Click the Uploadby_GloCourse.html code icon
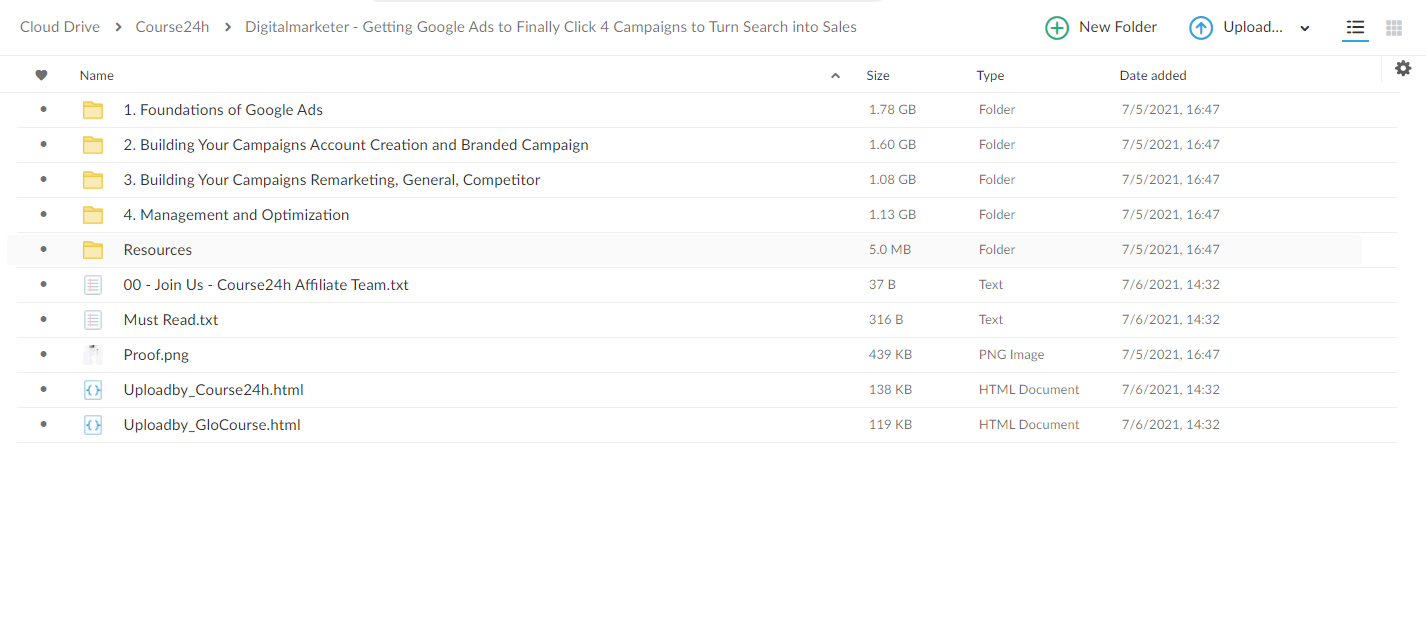Viewport: 1426px width, 630px height. (93, 425)
